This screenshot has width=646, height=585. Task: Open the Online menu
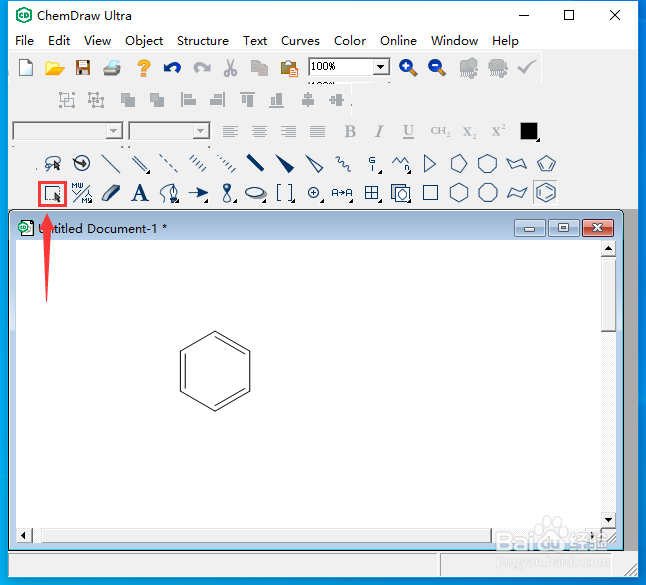tap(398, 41)
